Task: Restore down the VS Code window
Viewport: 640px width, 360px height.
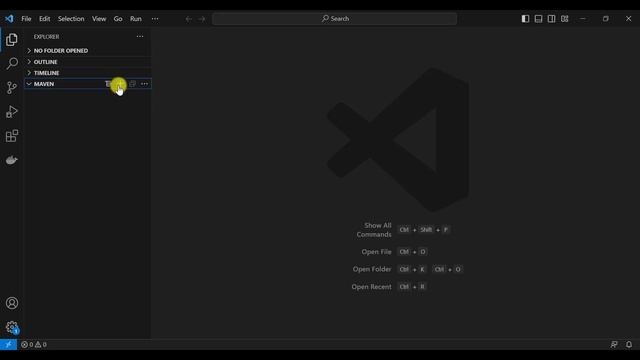Action: click(606, 19)
